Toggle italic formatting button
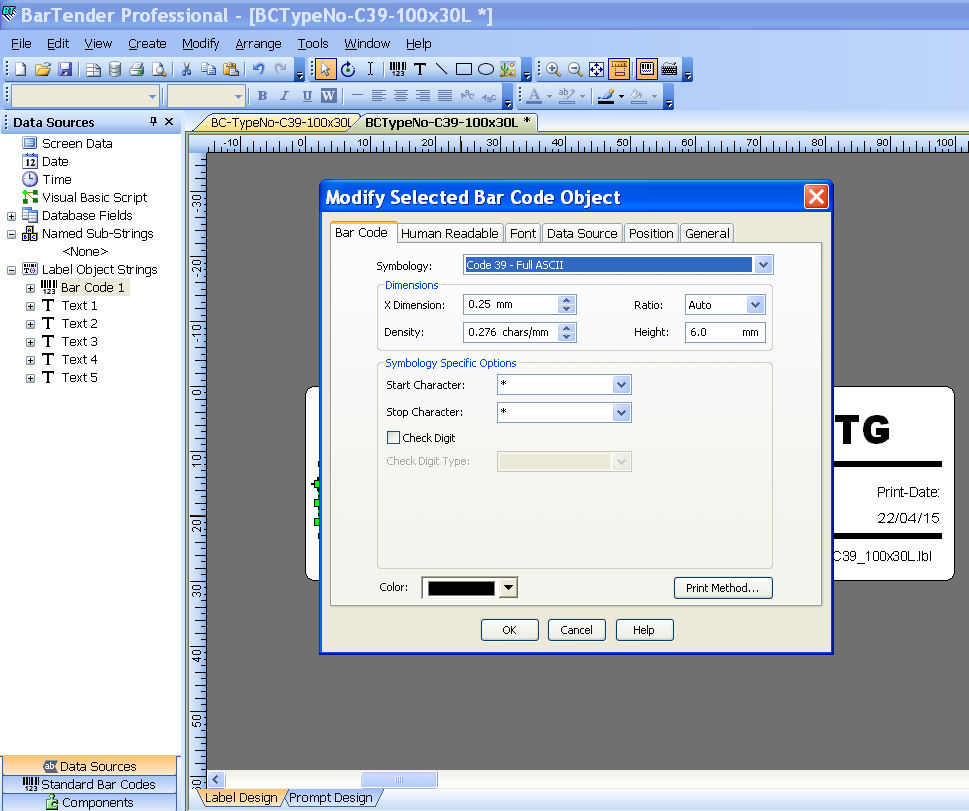969x811 pixels. coord(284,96)
